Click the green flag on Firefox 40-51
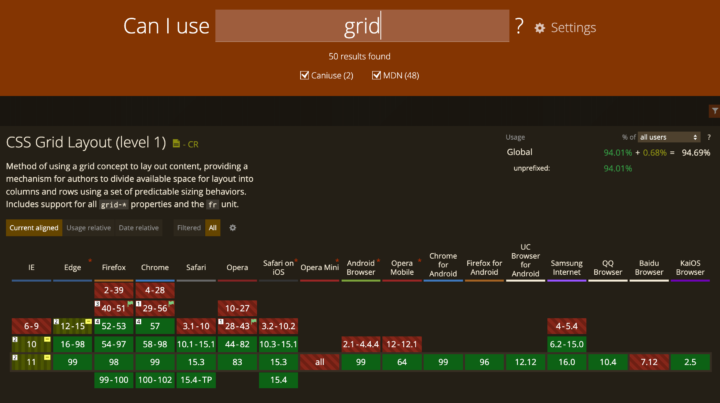 [130, 303]
